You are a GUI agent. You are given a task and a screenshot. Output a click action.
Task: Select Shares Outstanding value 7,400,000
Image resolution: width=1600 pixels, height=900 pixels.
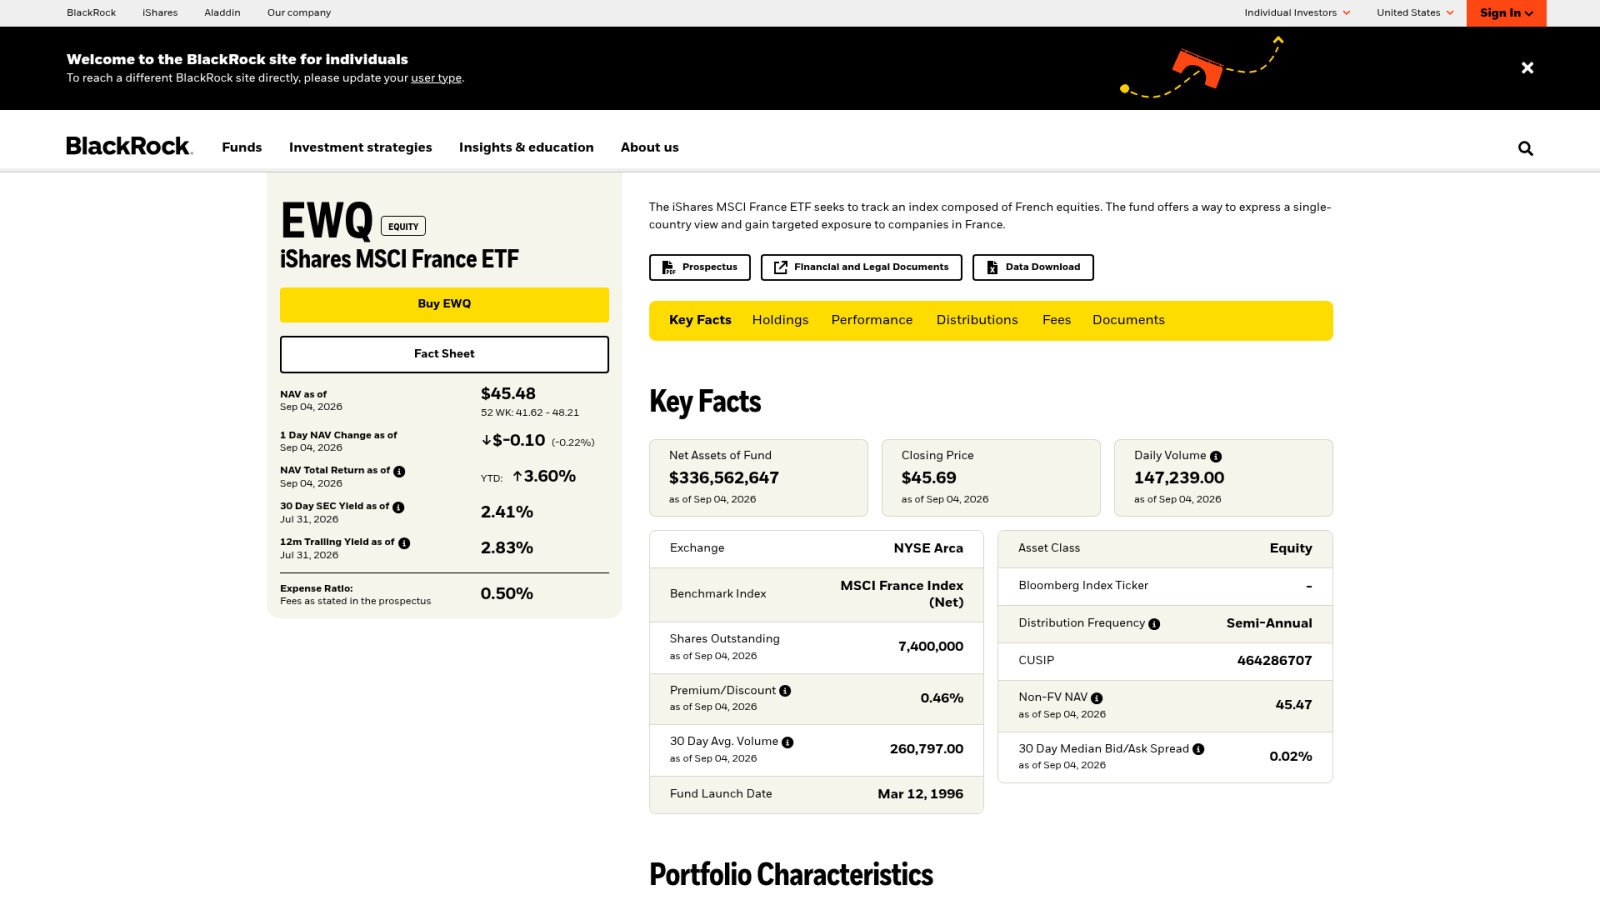click(x=931, y=647)
